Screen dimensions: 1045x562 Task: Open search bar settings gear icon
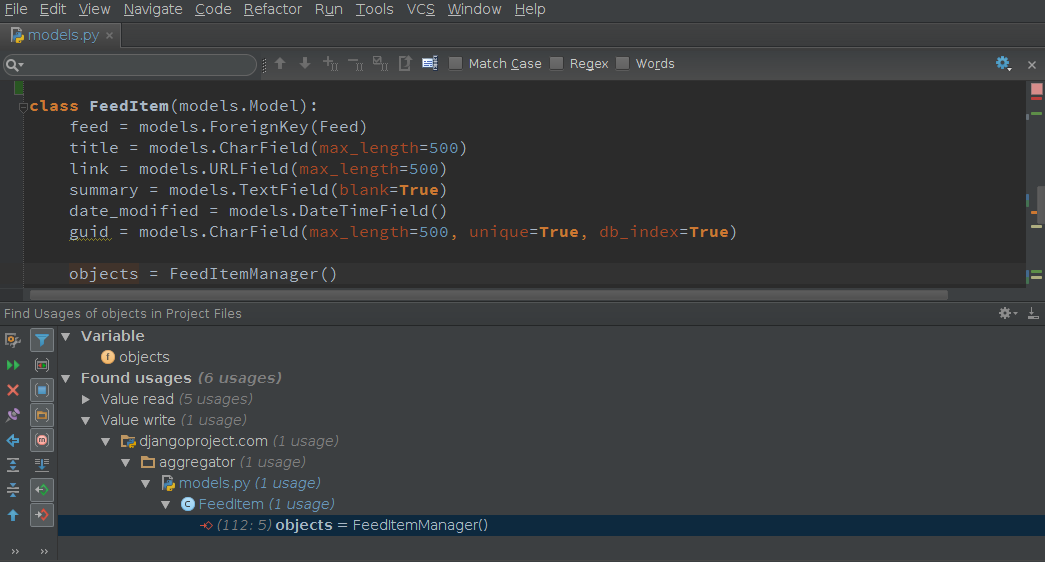tap(1003, 63)
